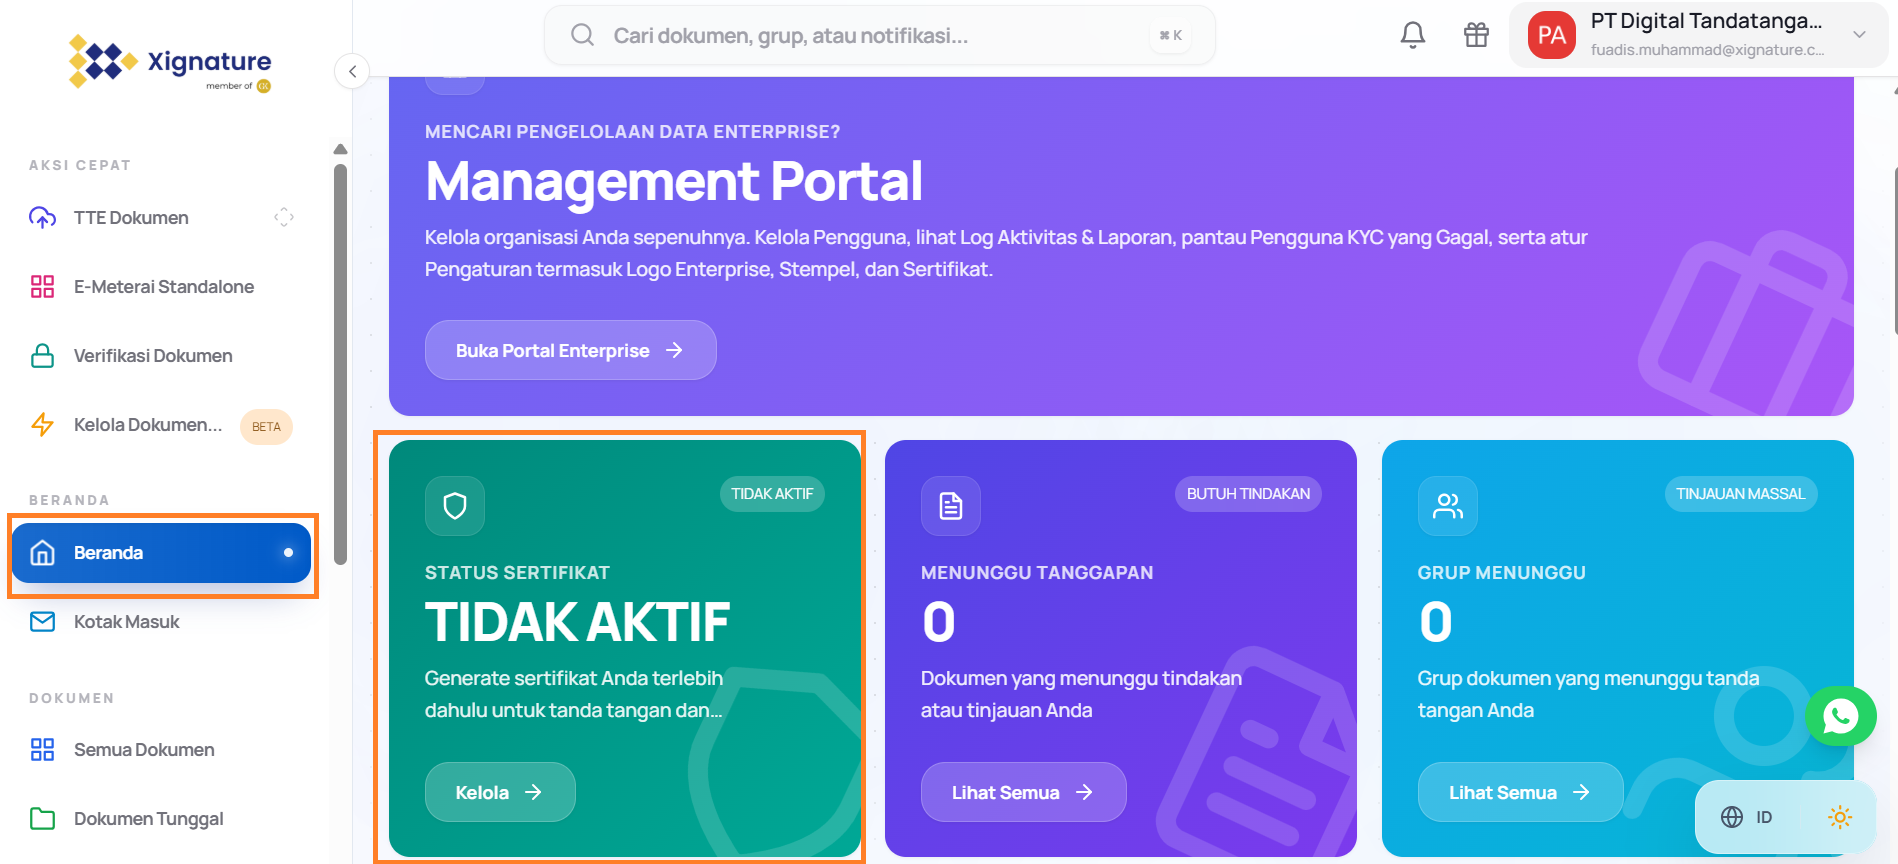Screen dimensions: 1898x864
Task: Click the red PA account avatar
Action: [1551, 35]
